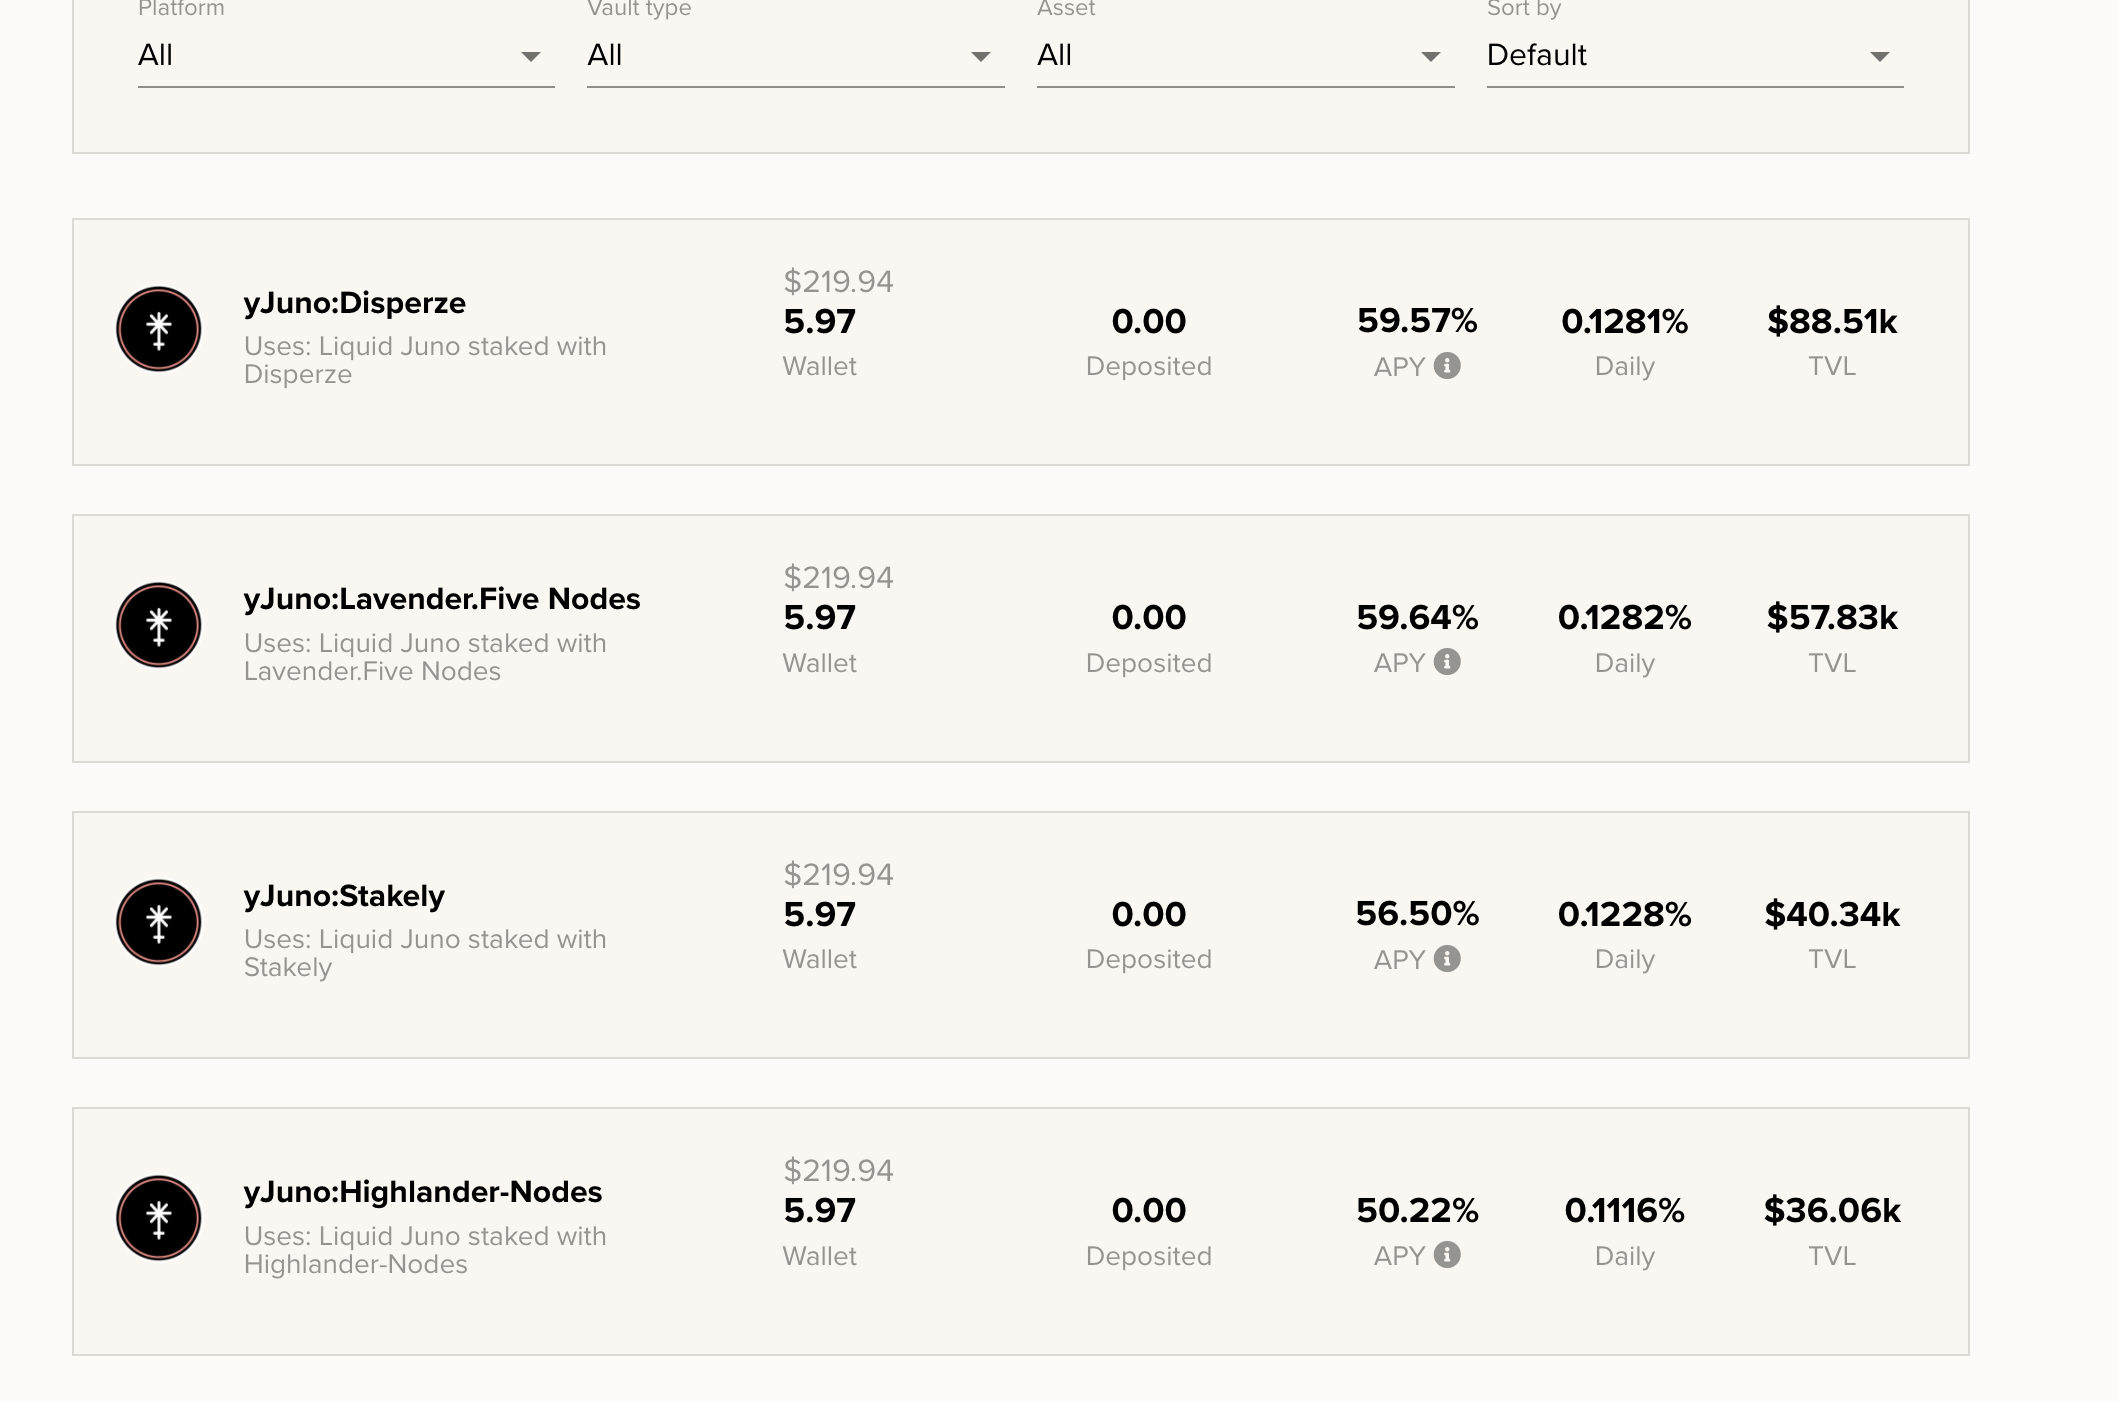Click APY info icon for Stakely vault
Viewport: 2118px width, 1402px height.
[1447, 959]
